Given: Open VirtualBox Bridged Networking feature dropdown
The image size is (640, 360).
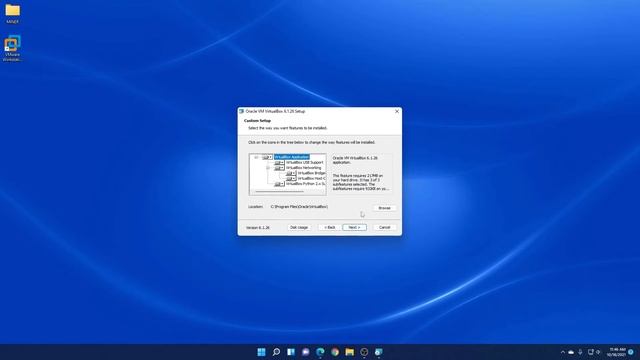Looking at the screenshot, I should 291,173.
